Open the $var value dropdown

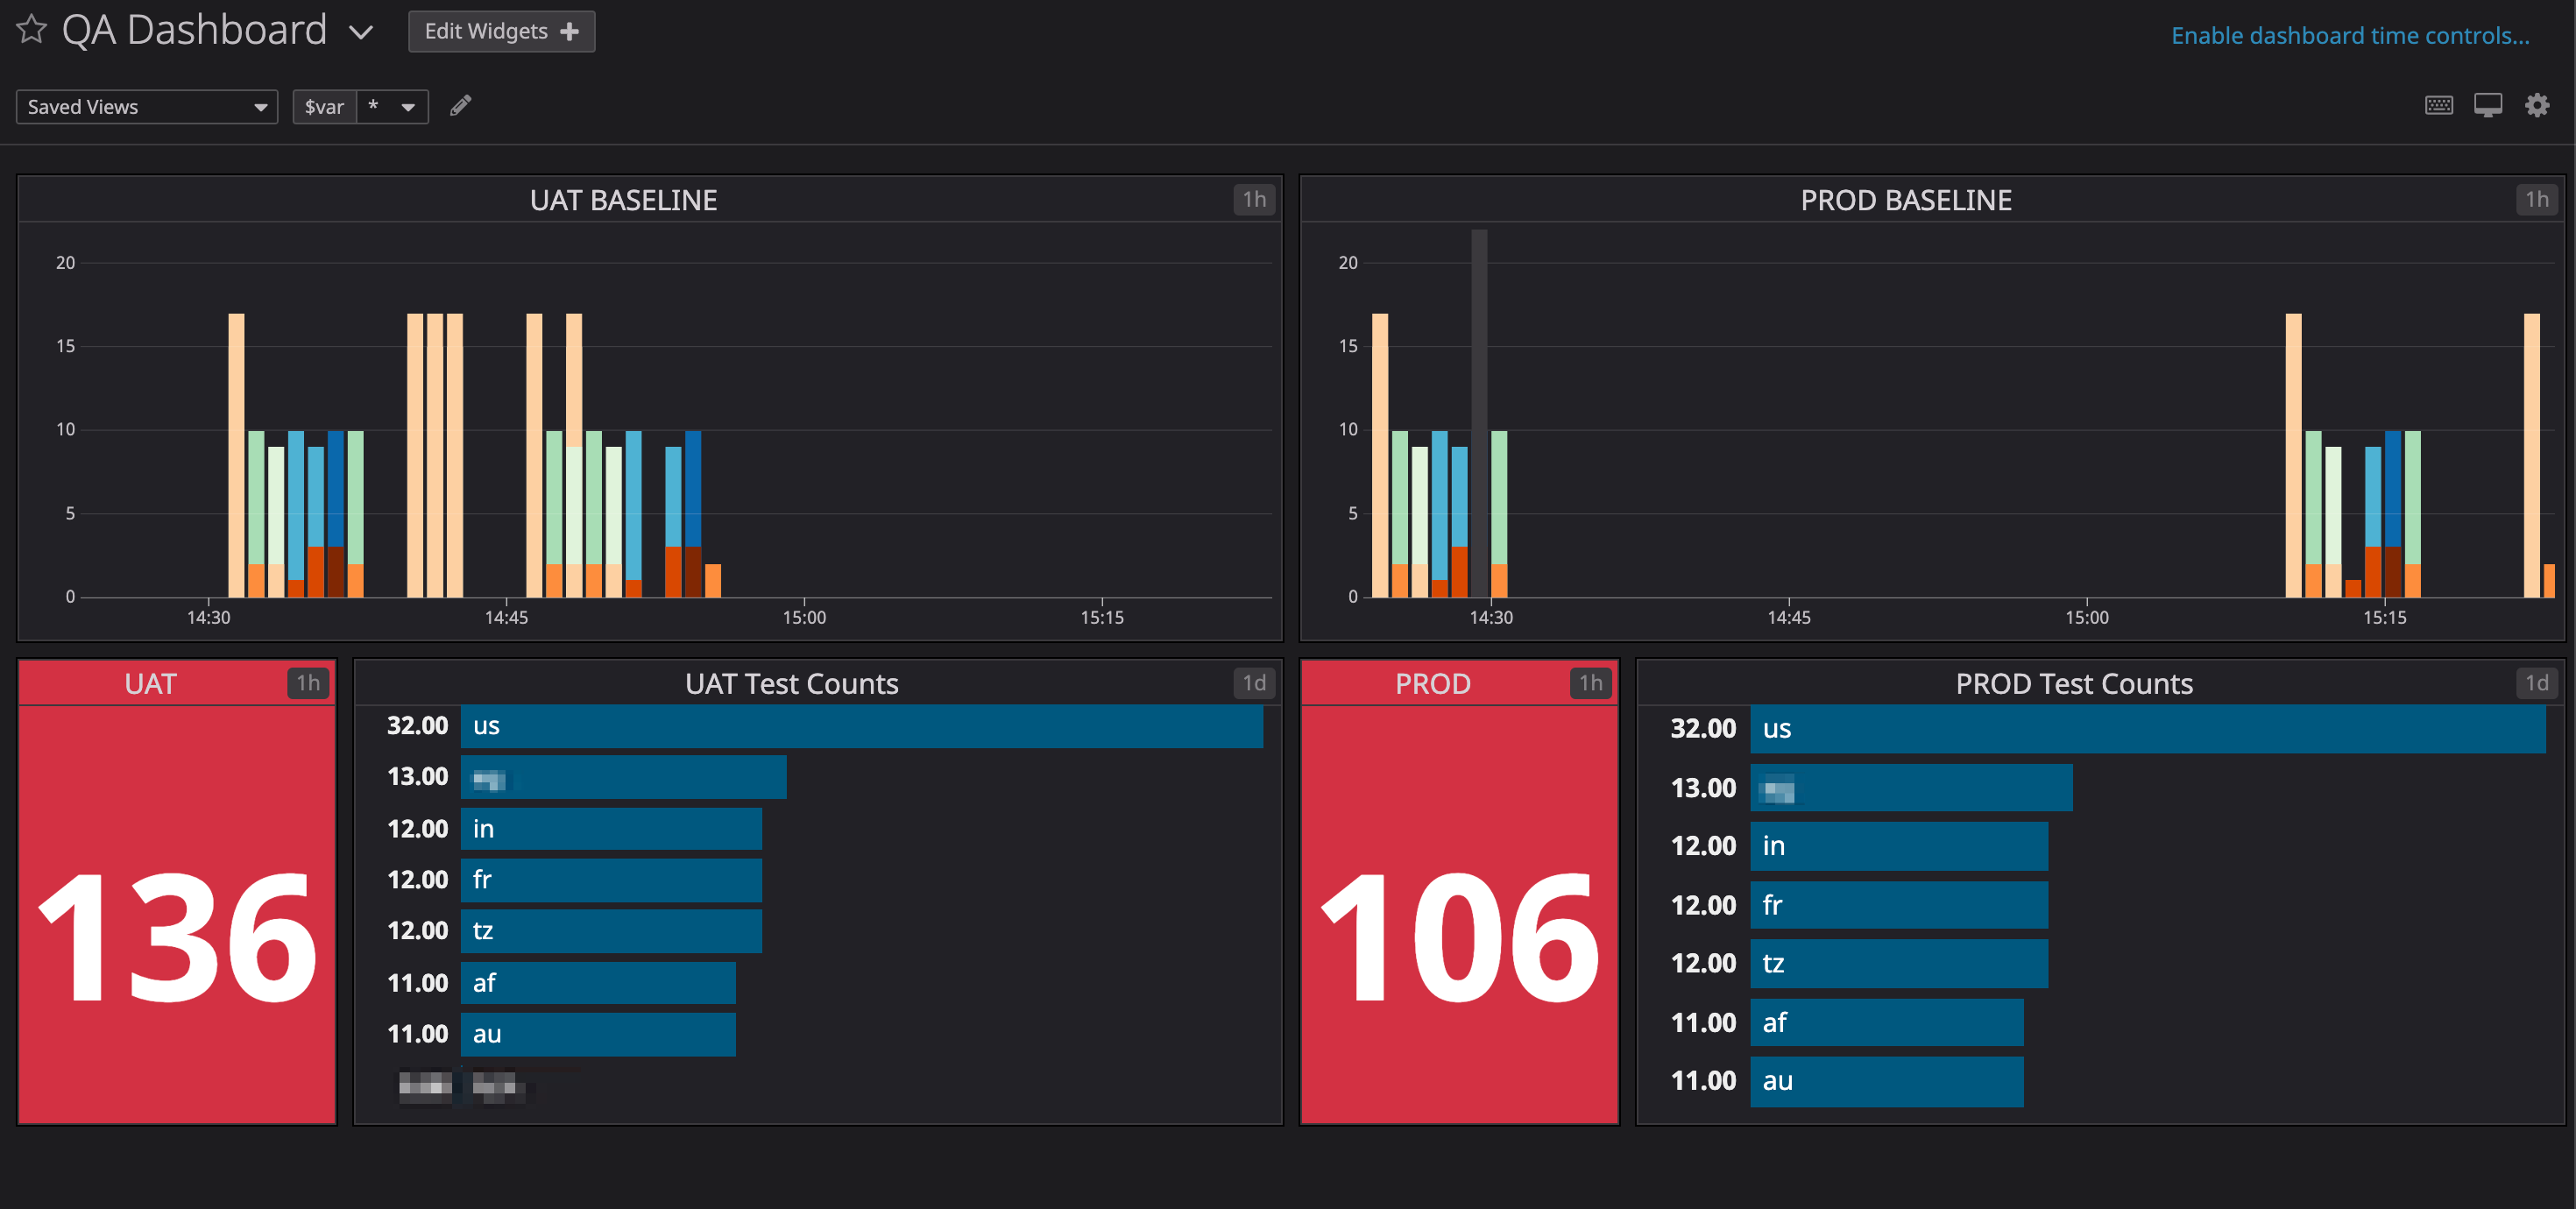pos(392,107)
